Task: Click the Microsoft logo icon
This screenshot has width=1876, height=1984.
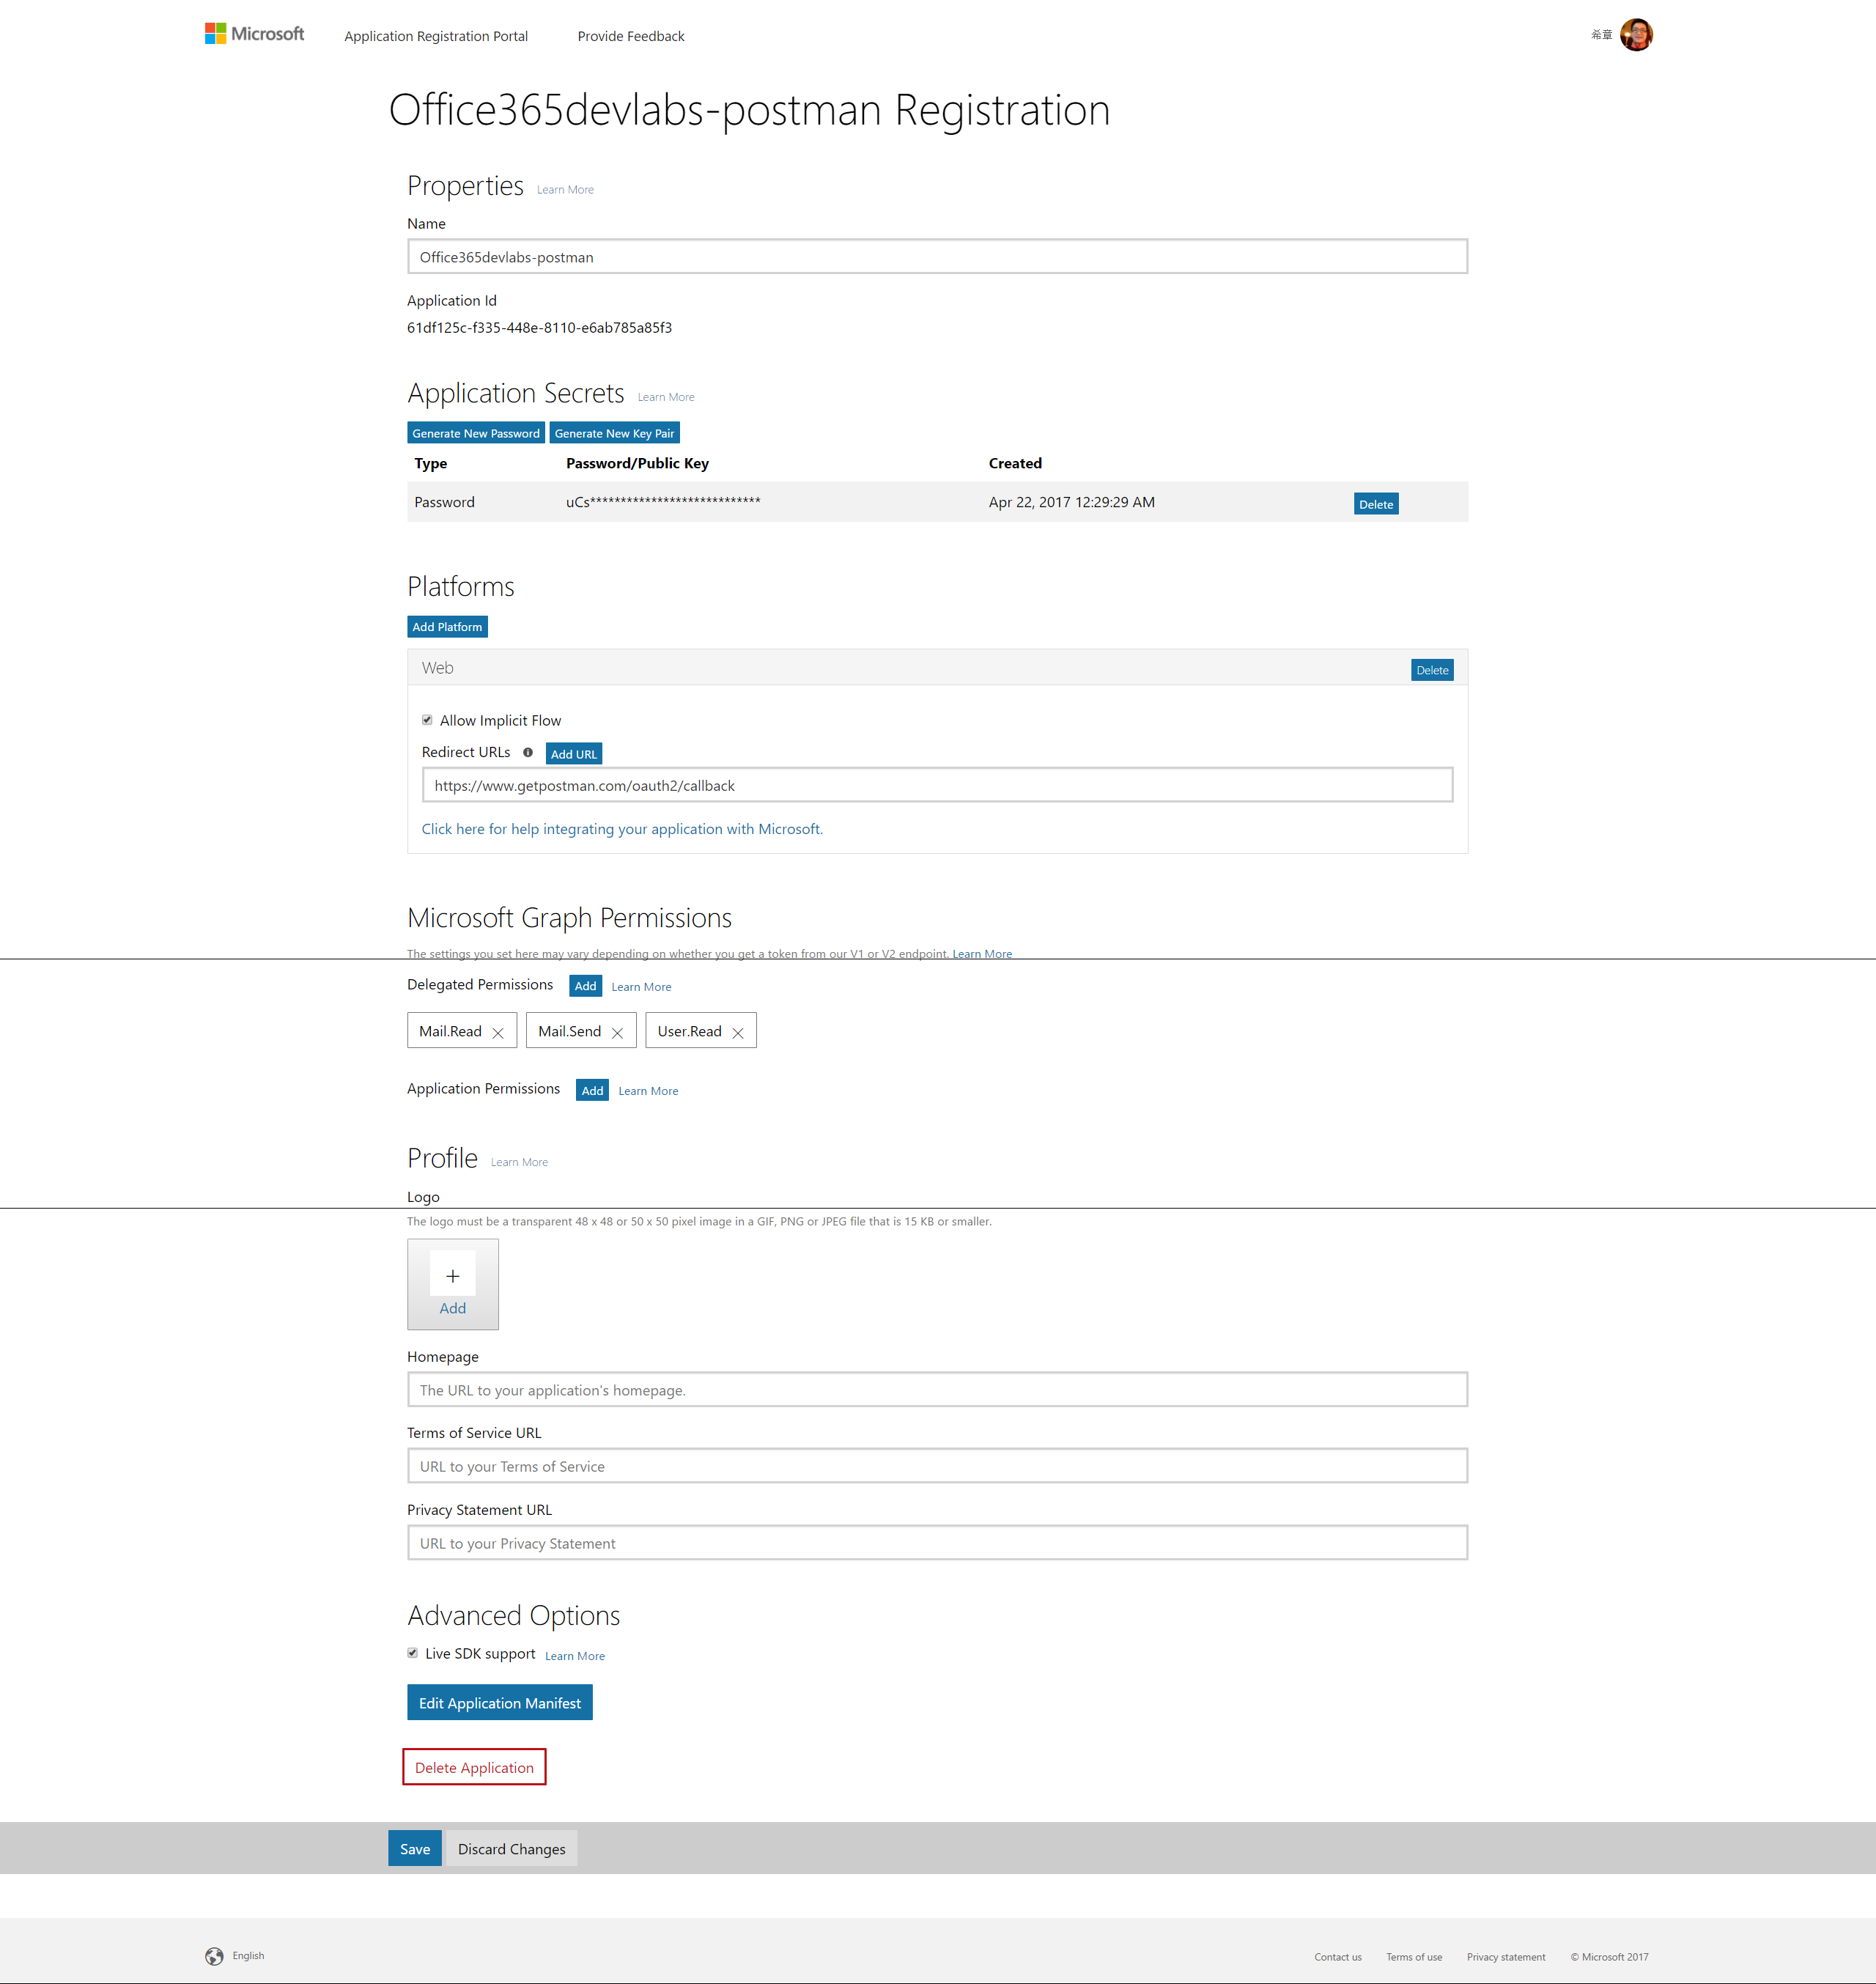Action: (215, 34)
